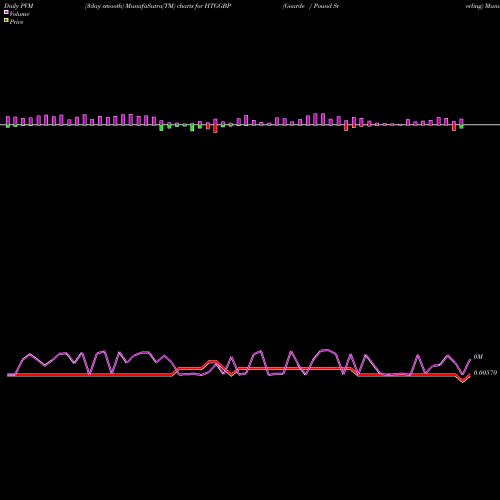Click the Volume legend color swatch
500x500 pixels.
pos(6,12)
